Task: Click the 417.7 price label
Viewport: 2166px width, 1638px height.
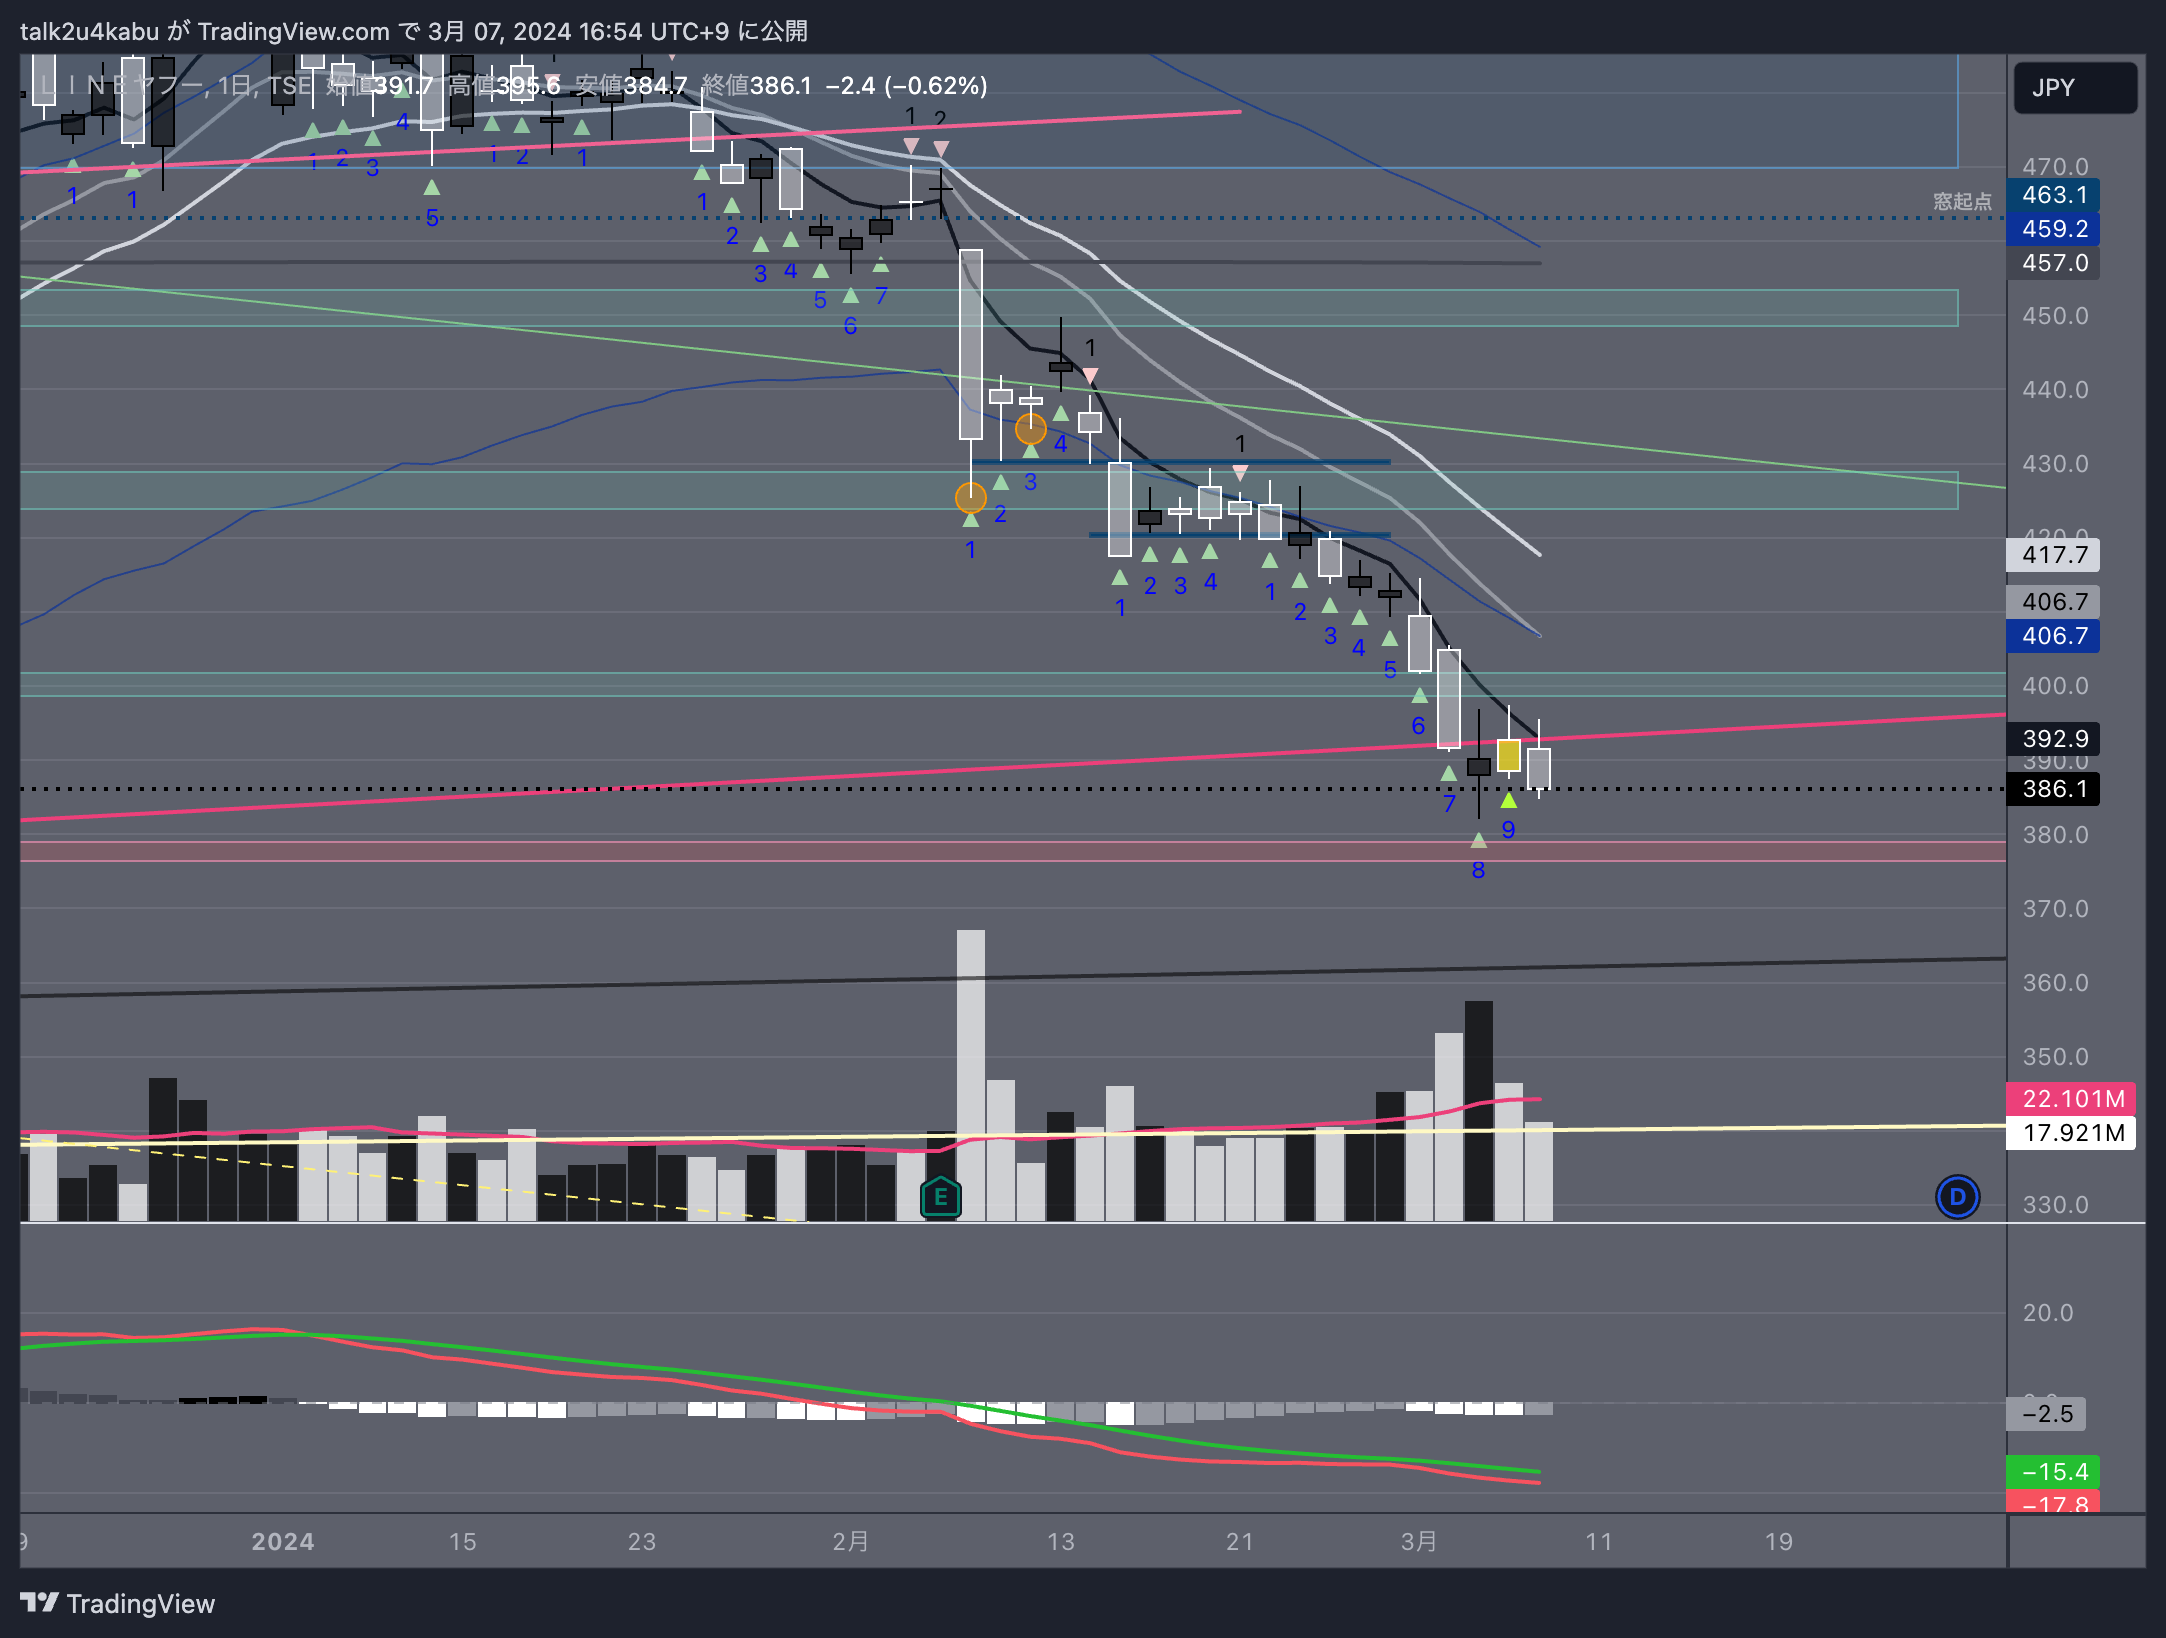Action: (x=2054, y=555)
